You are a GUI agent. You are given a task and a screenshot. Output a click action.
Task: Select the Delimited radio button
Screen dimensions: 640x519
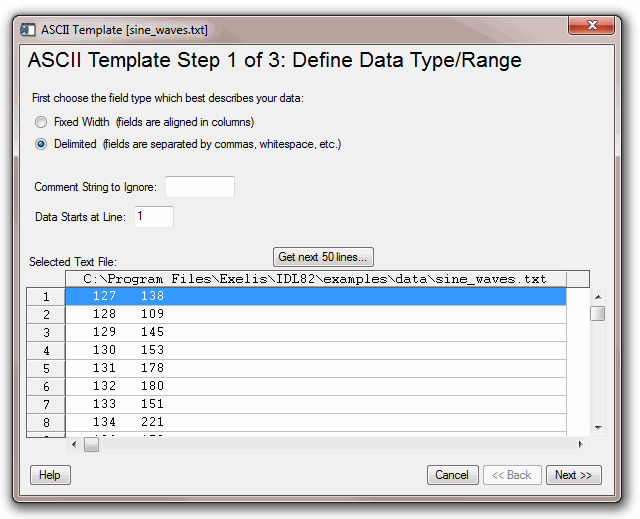coord(41,144)
